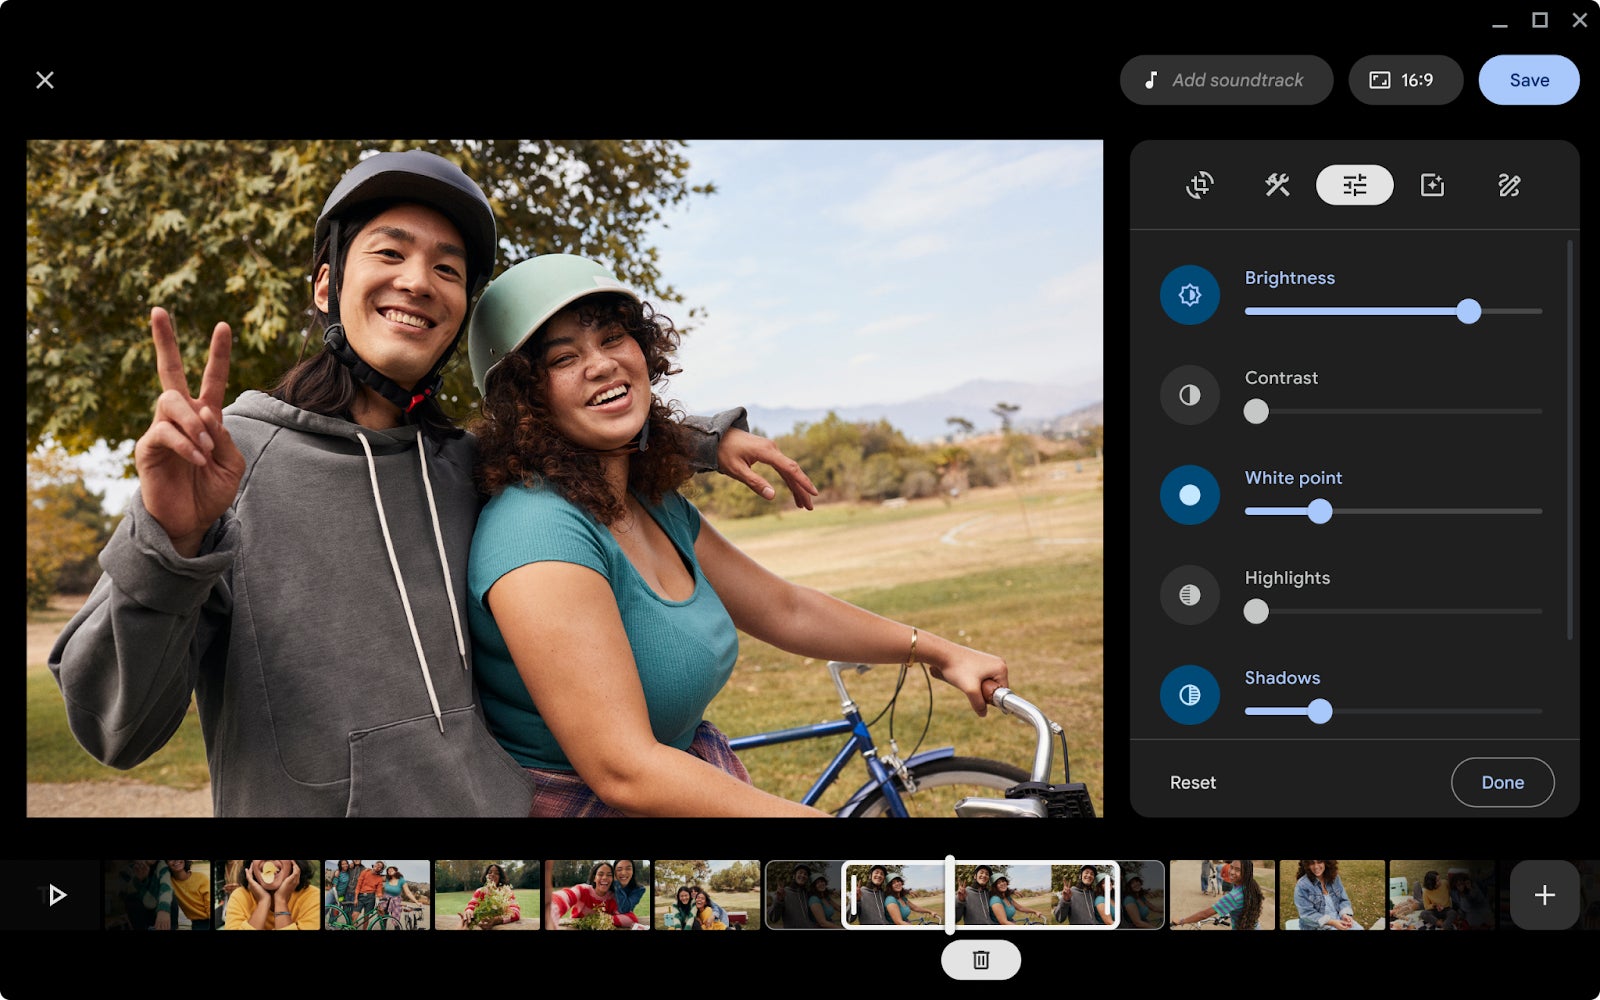
Task: Save the edited video
Action: pos(1528,79)
